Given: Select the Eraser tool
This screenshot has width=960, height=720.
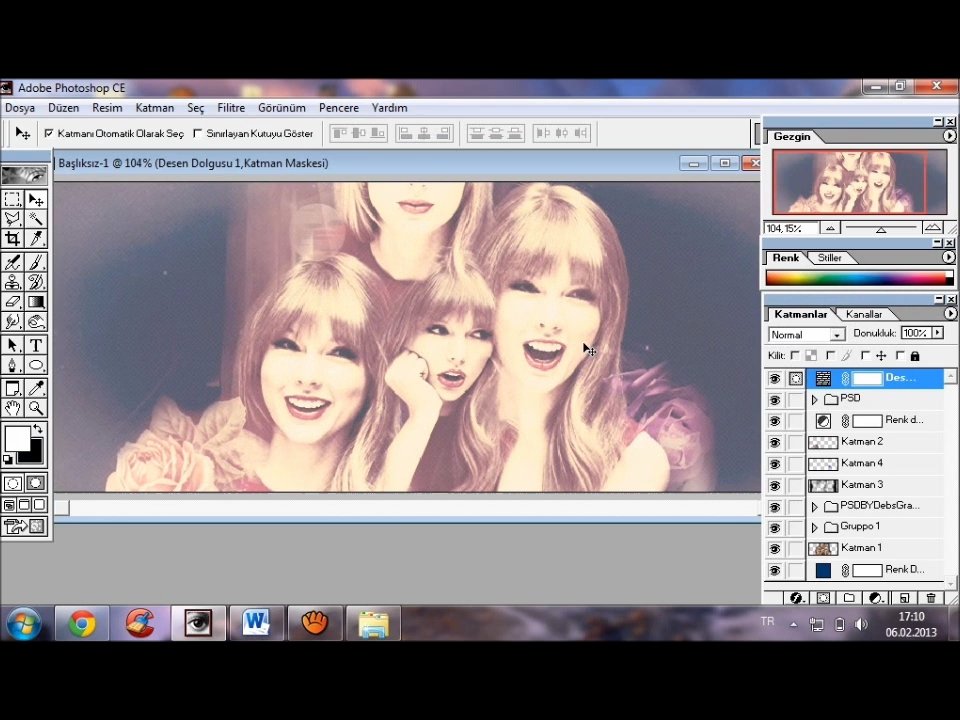Looking at the screenshot, I should click(12, 301).
